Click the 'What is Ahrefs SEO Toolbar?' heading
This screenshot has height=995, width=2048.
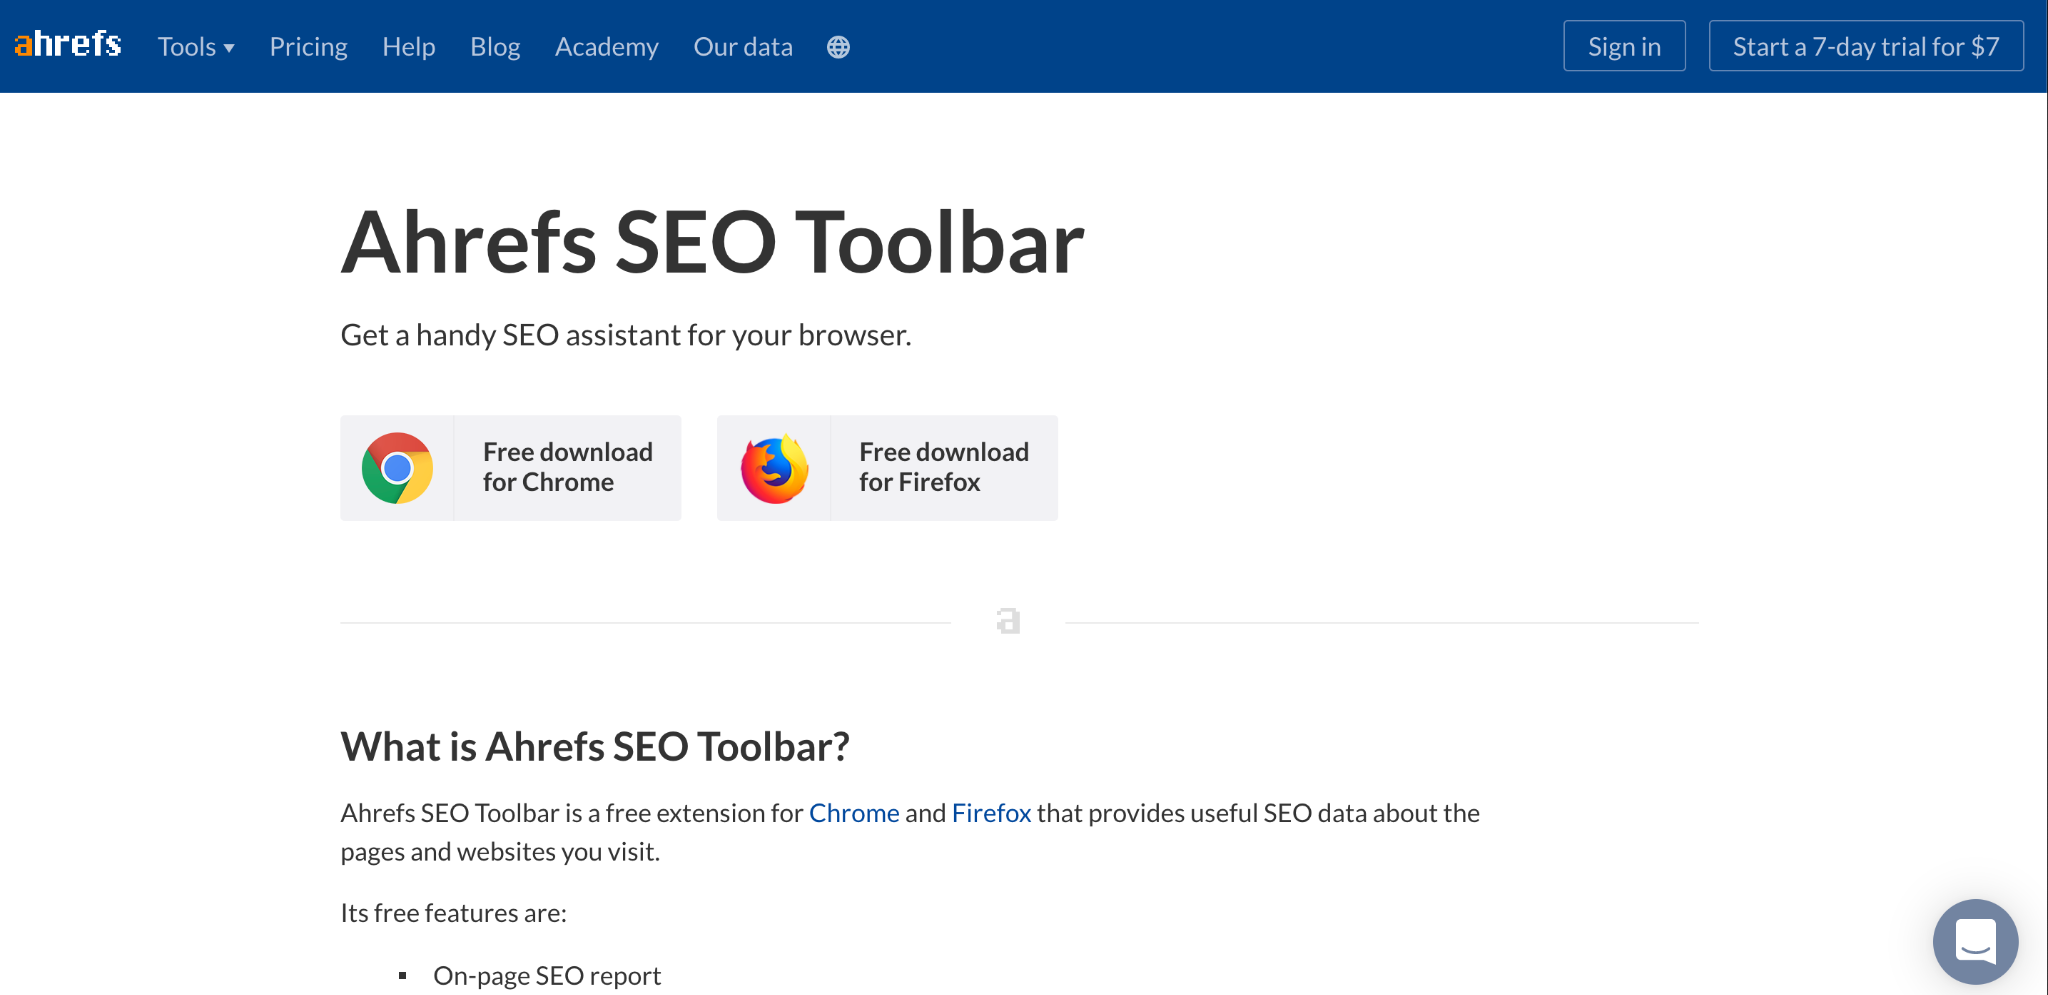(x=595, y=747)
